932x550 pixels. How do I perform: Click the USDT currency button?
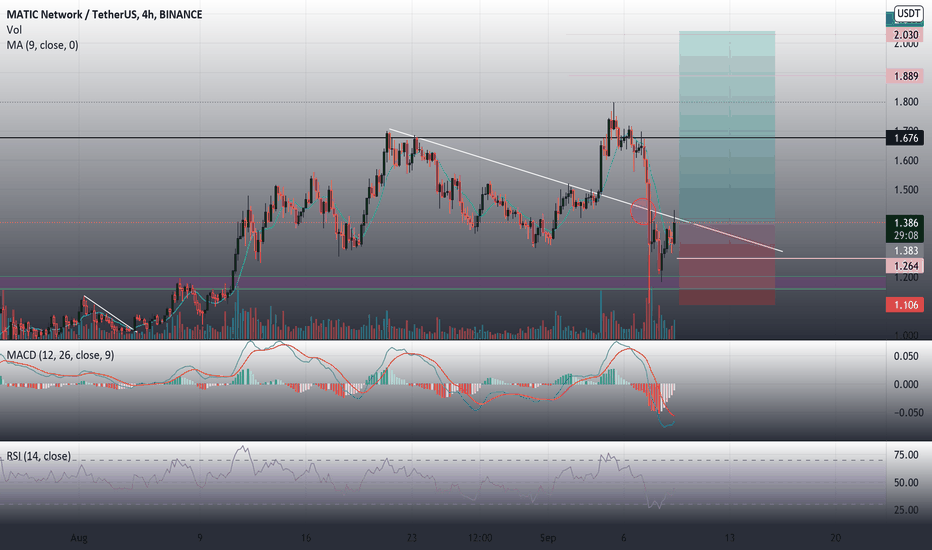(x=908, y=13)
